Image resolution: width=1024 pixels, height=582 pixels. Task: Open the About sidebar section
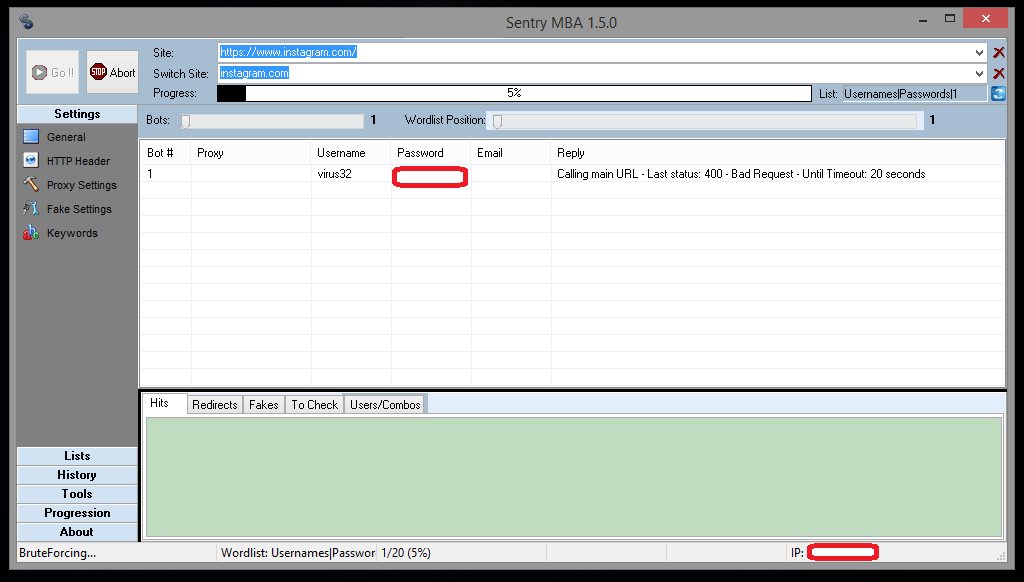77,532
